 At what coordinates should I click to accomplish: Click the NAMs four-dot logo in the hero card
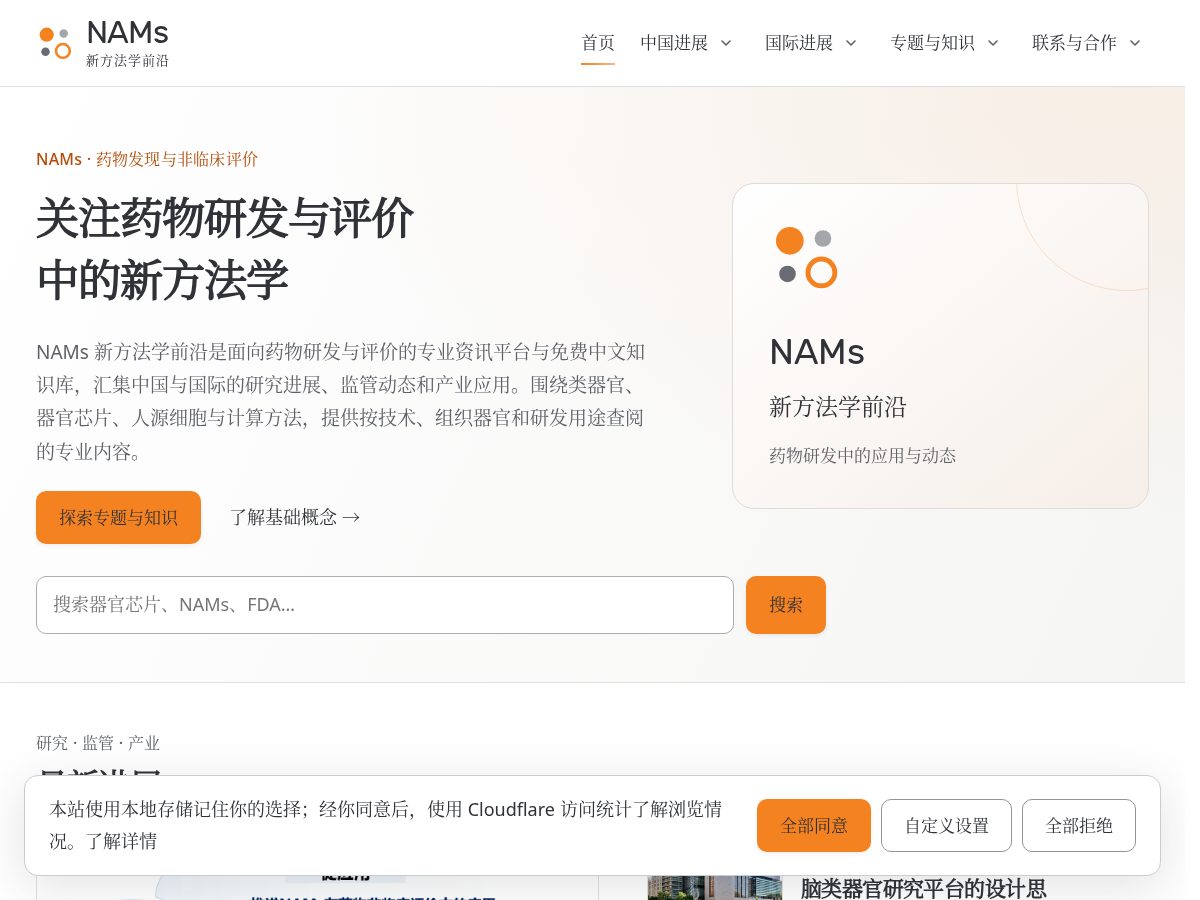pos(806,257)
